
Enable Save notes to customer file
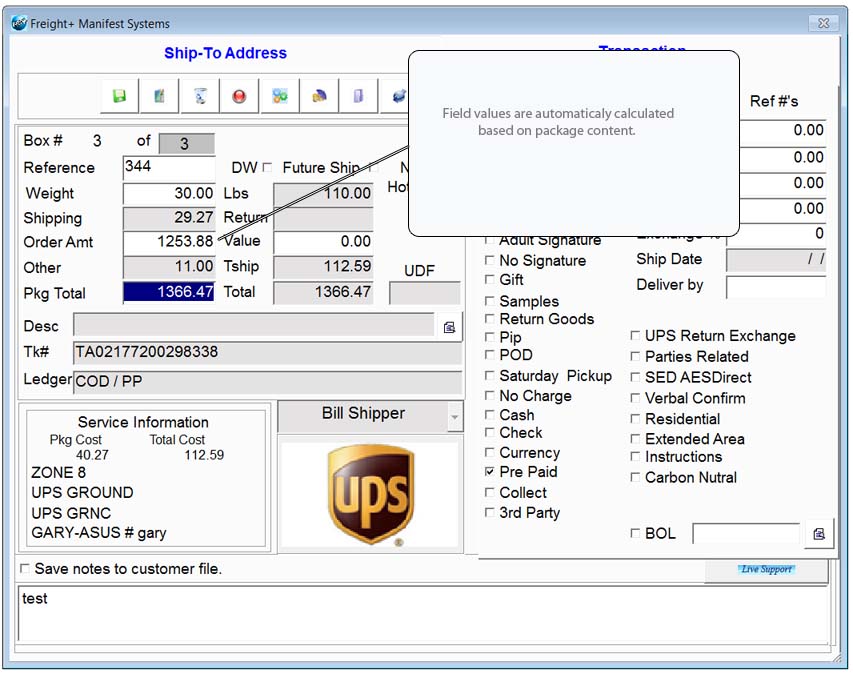[x=23, y=568]
